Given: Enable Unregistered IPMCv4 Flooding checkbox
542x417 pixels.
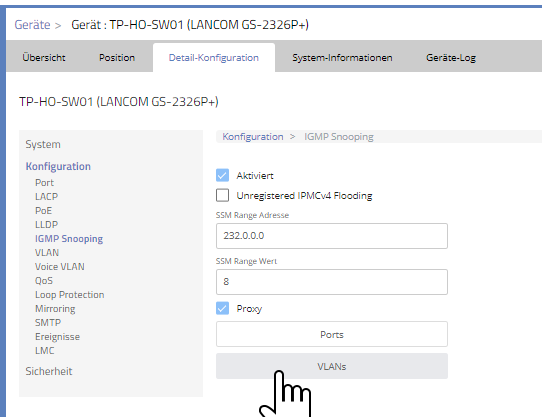Looking at the screenshot, I should tap(222, 195).
